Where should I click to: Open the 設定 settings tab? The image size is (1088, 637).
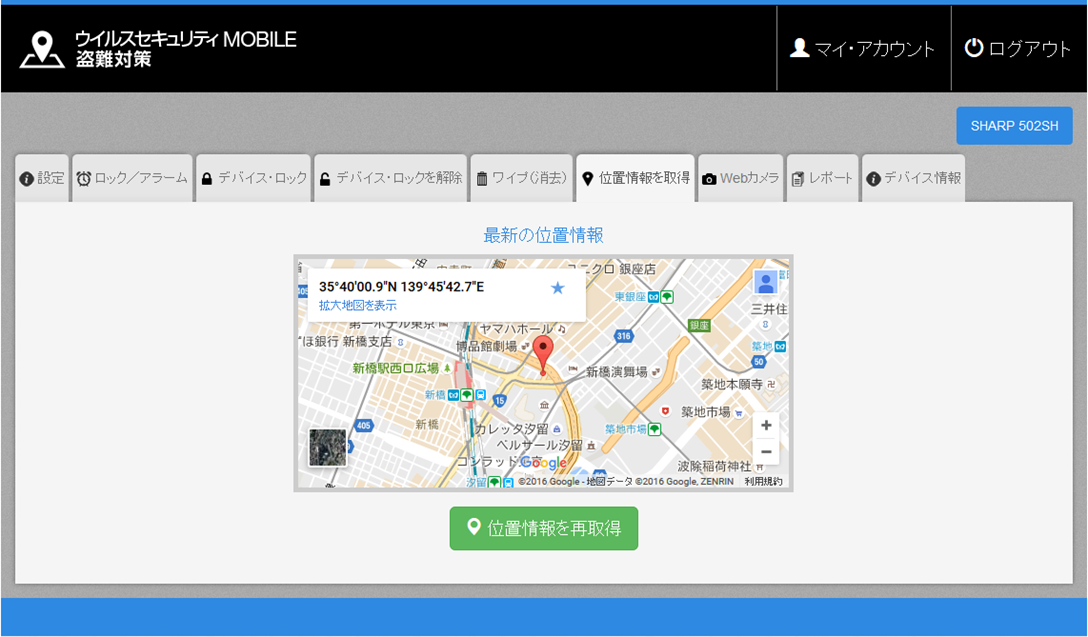pyautogui.click(x=42, y=178)
